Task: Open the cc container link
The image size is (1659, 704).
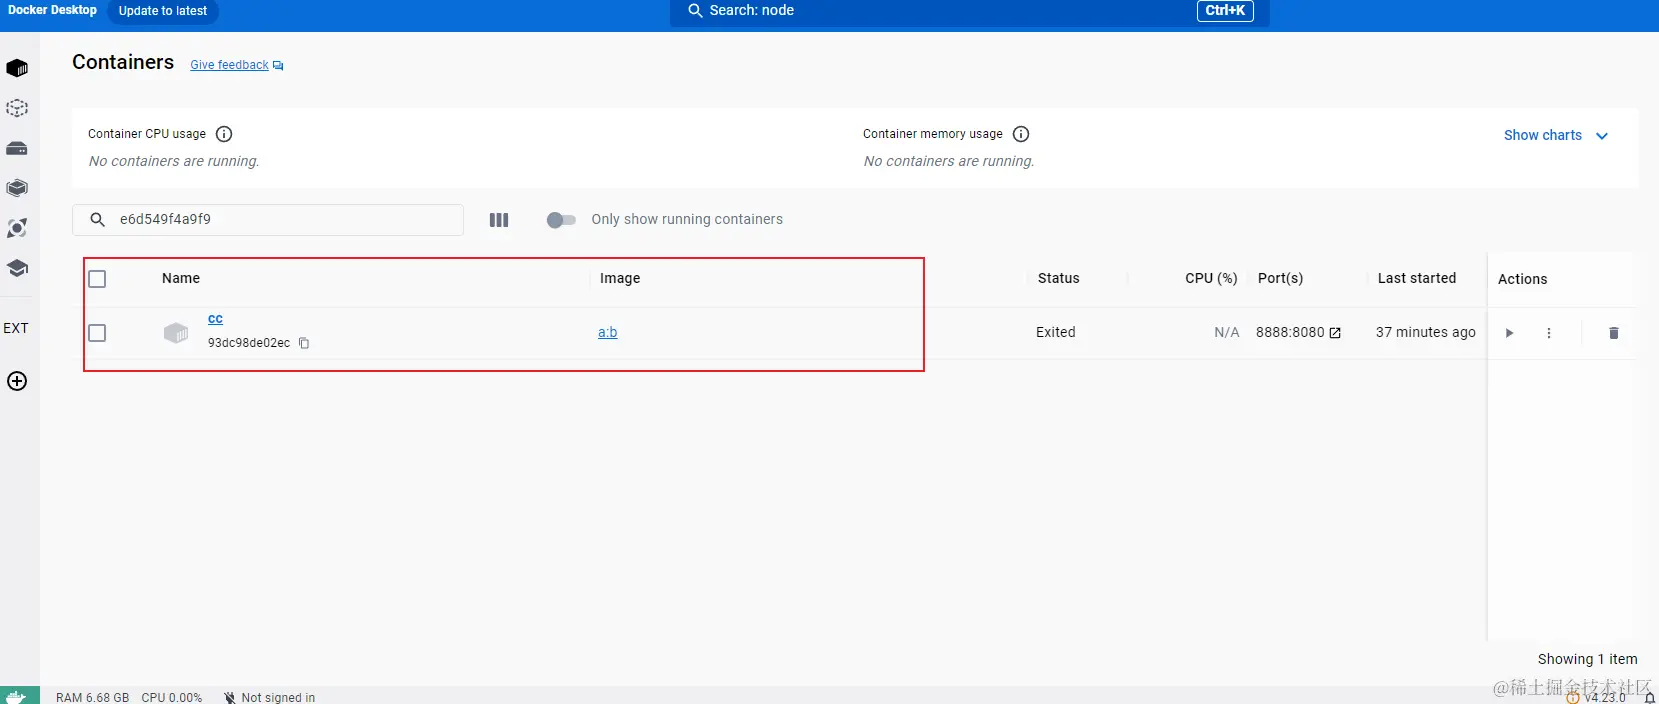Action: click(x=215, y=319)
